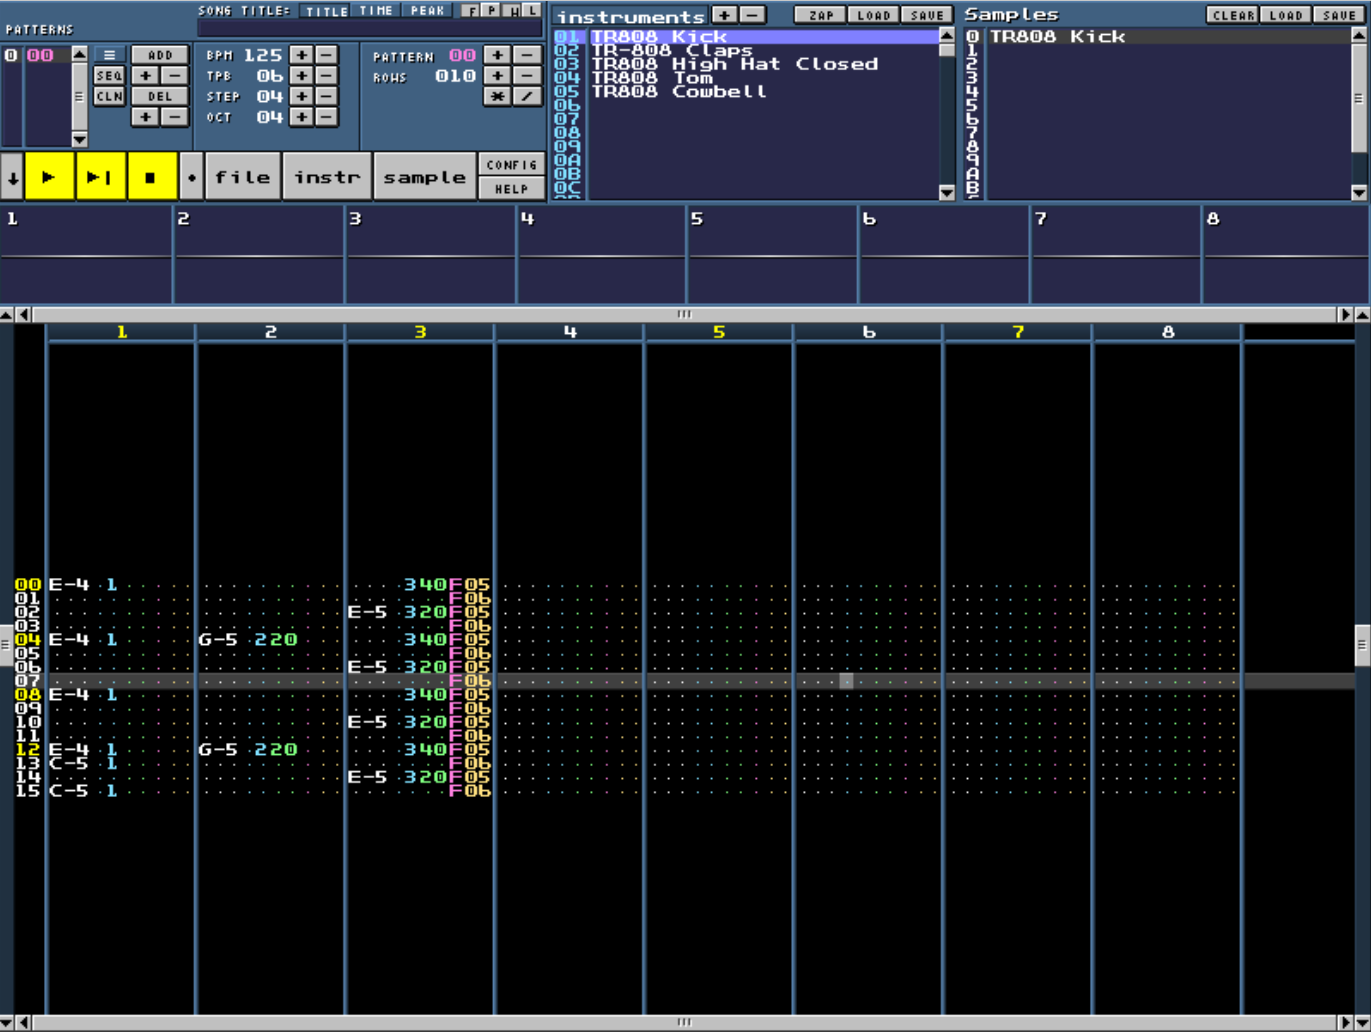Click the down arrow left of play
This screenshot has height=1032, width=1371.
[12, 178]
